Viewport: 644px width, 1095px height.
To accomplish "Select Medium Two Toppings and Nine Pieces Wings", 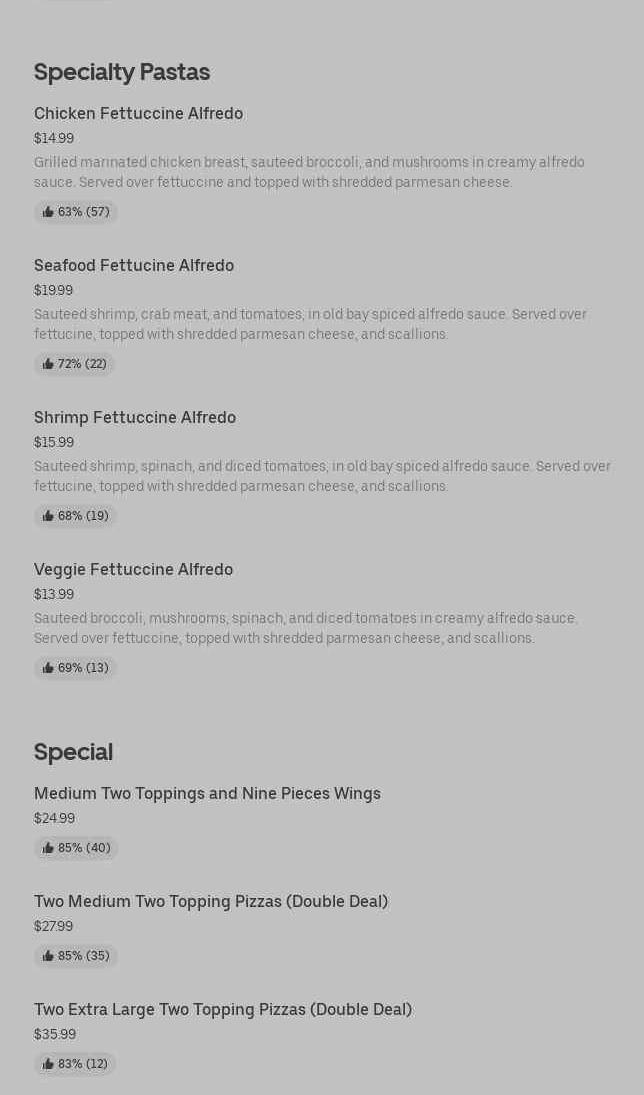I will [207, 794].
